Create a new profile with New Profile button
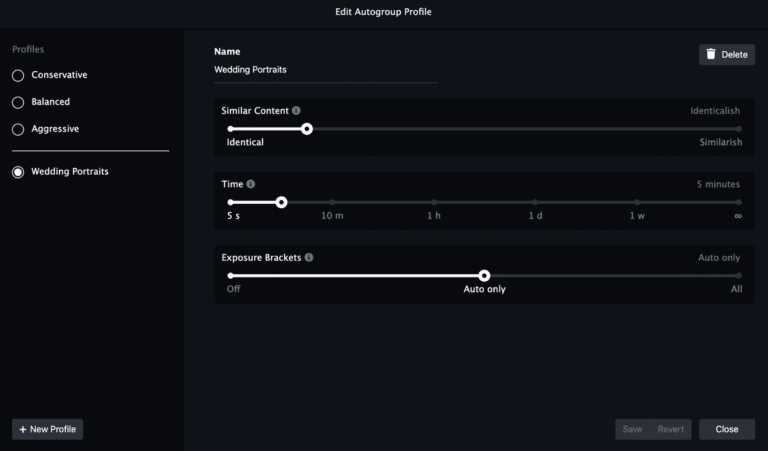The image size is (768, 451). [47, 429]
